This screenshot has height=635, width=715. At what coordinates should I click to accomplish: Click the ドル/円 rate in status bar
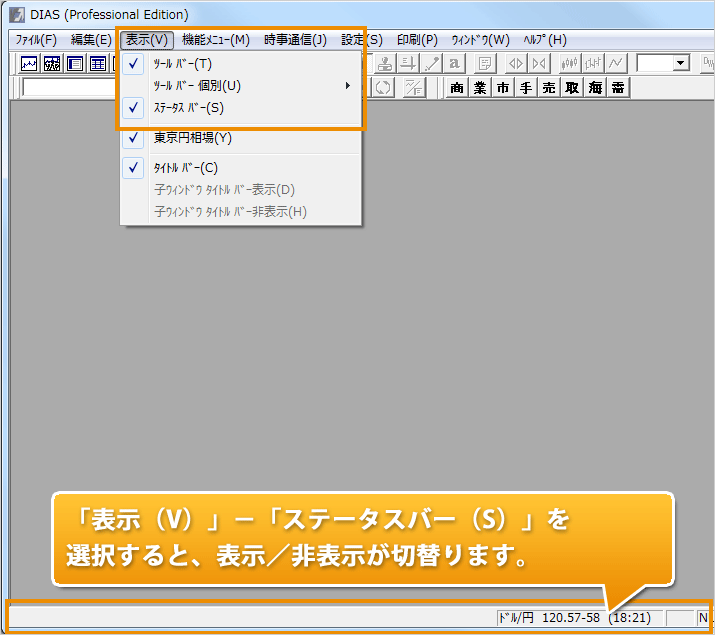[x=550, y=619]
